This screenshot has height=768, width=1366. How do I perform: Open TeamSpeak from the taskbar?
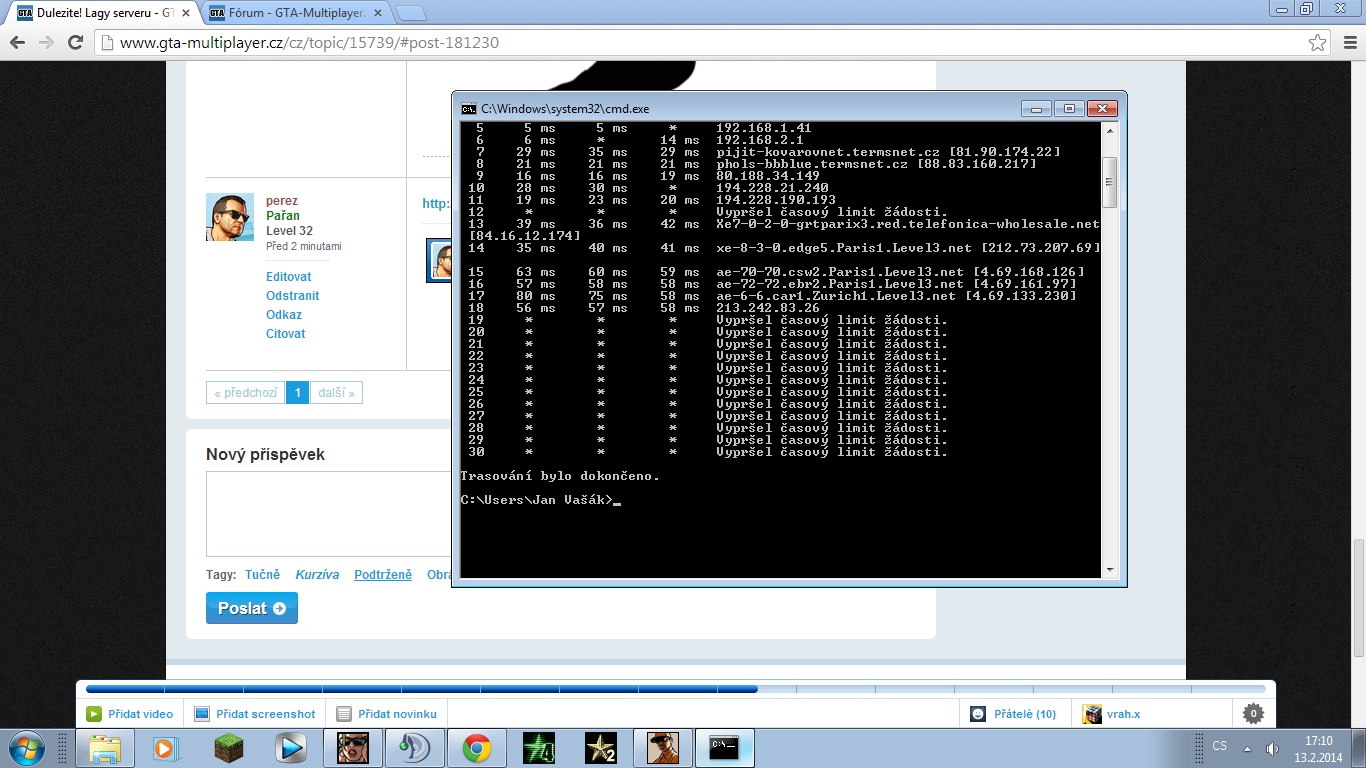pos(414,748)
